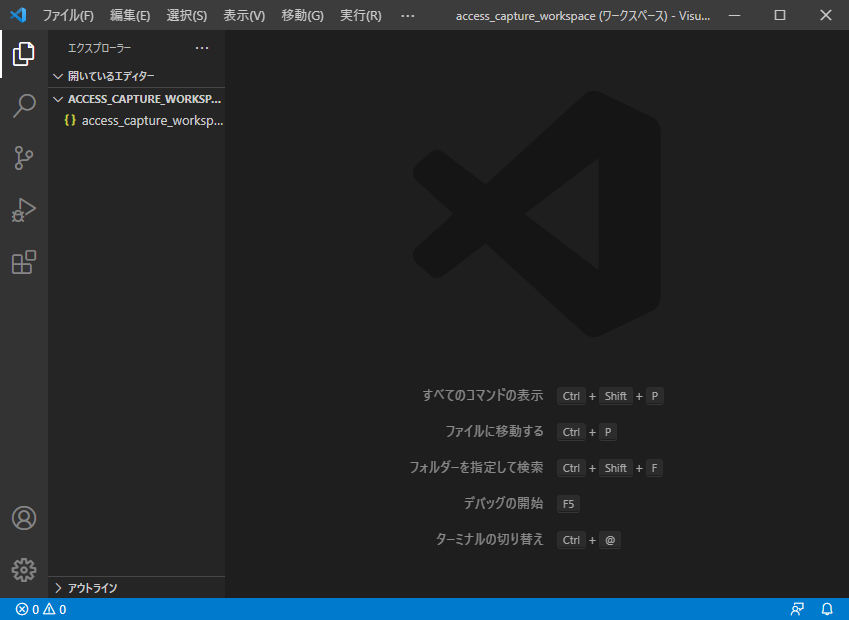Click デバッグの開始 label
The height and width of the screenshot is (620, 849).
pyautogui.click(x=503, y=503)
